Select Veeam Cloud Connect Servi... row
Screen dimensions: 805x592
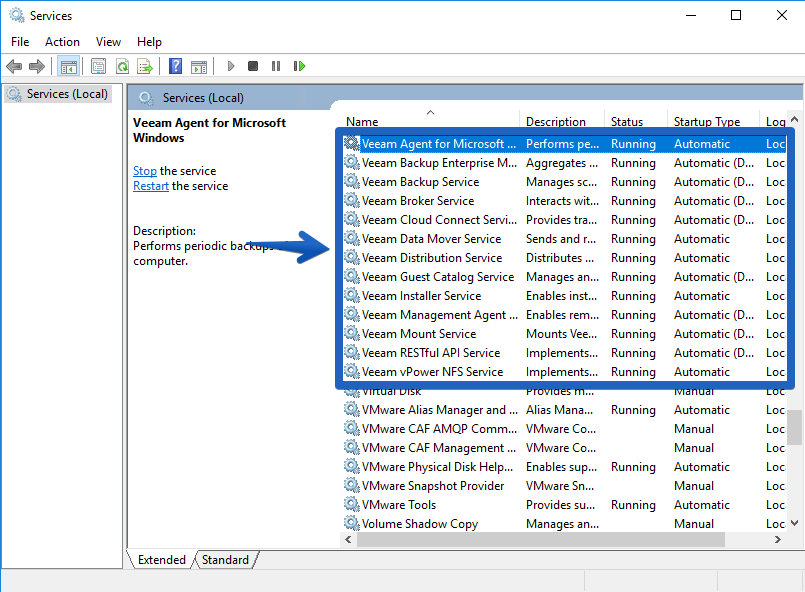click(x=564, y=219)
